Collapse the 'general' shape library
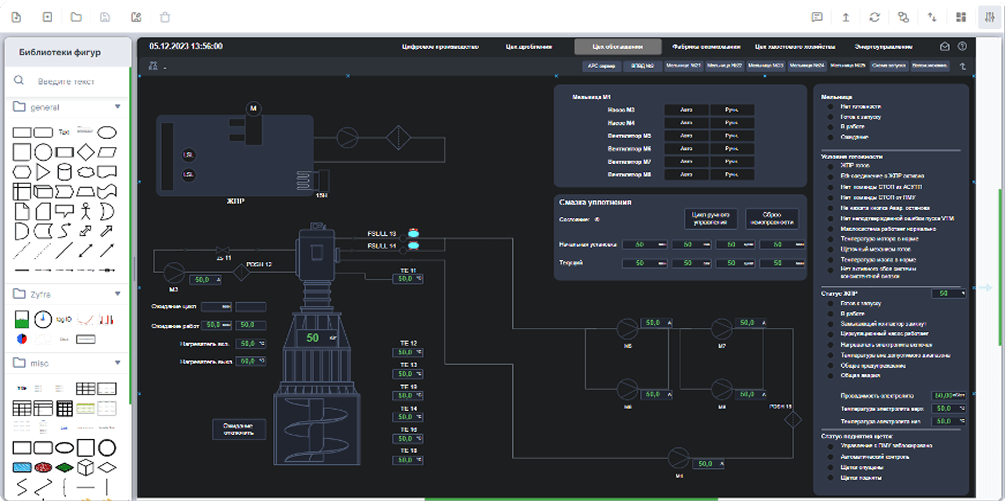The width and height of the screenshot is (1006, 501). (x=117, y=107)
